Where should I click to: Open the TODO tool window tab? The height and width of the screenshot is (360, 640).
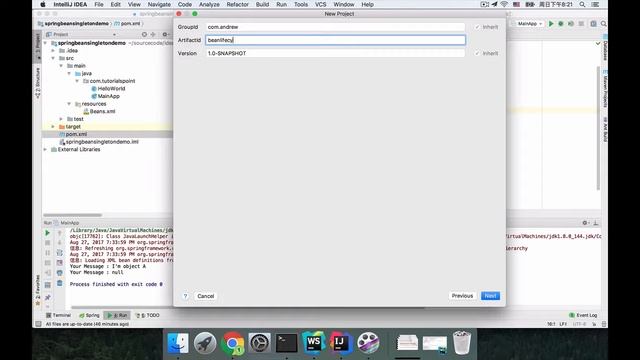147,315
